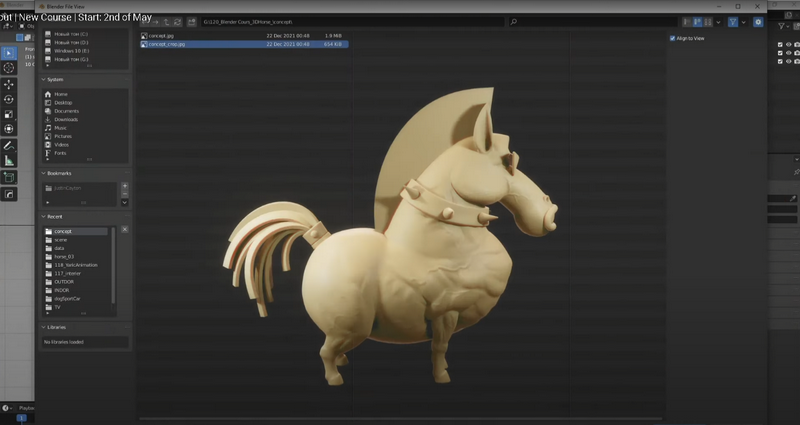
Task: Hide second outliner item with eye icon
Action: coord(789,53)
